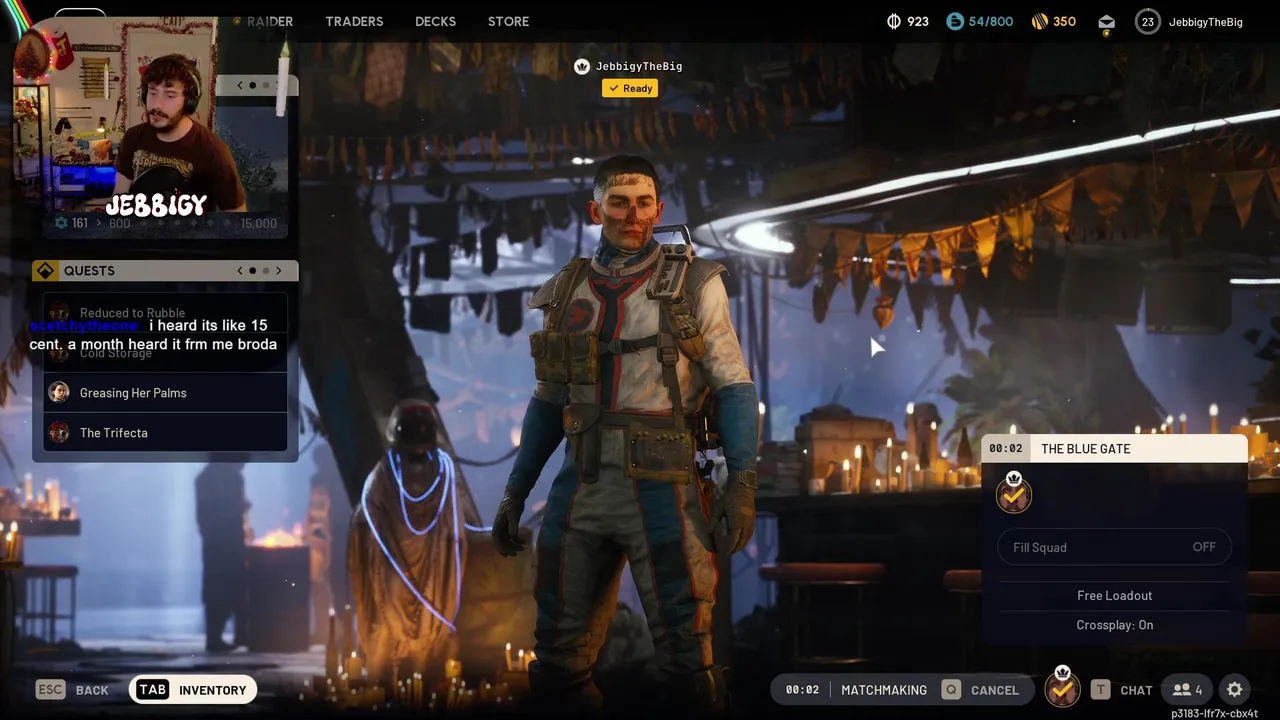This screenshot has width=1280, height=720.
Task: Select the Free Loadout option
Action: pyautogui.click(x=1114, y=595)
